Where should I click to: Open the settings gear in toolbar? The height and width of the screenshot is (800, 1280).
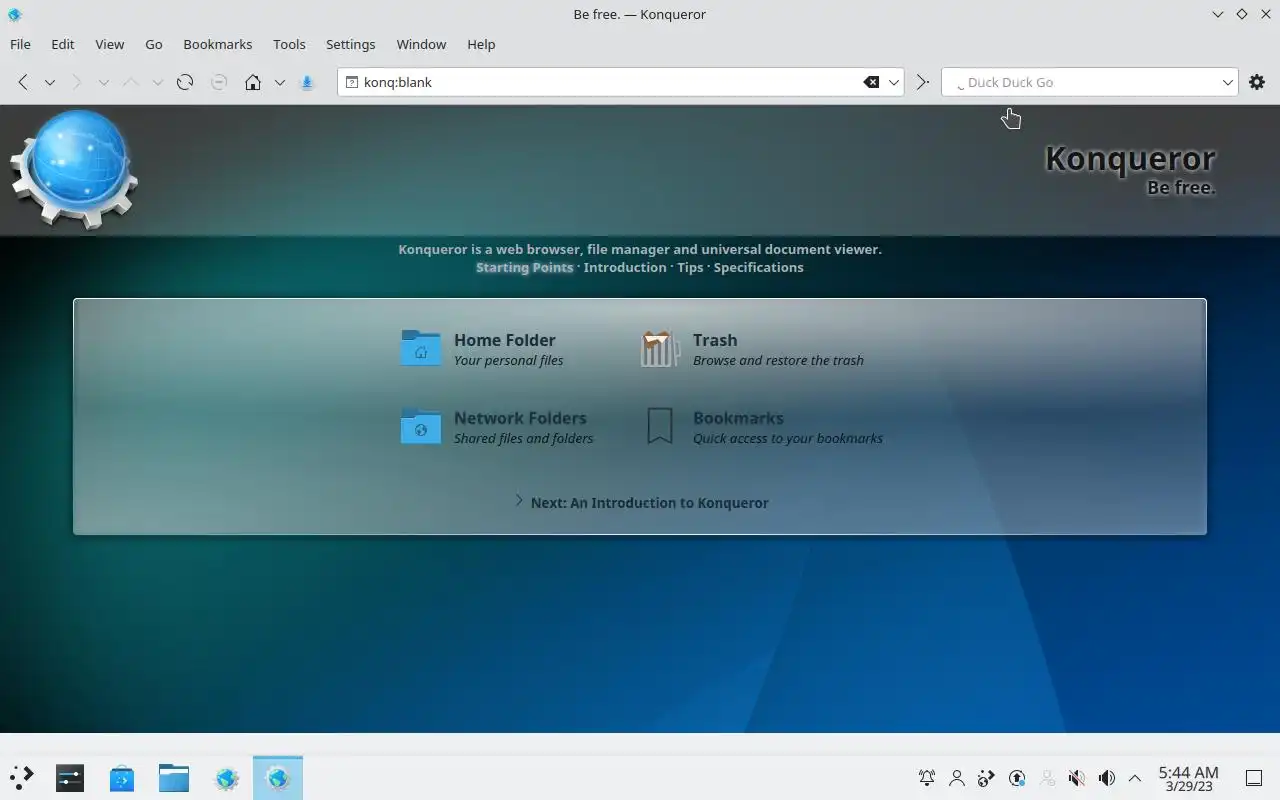[1257, 82]
